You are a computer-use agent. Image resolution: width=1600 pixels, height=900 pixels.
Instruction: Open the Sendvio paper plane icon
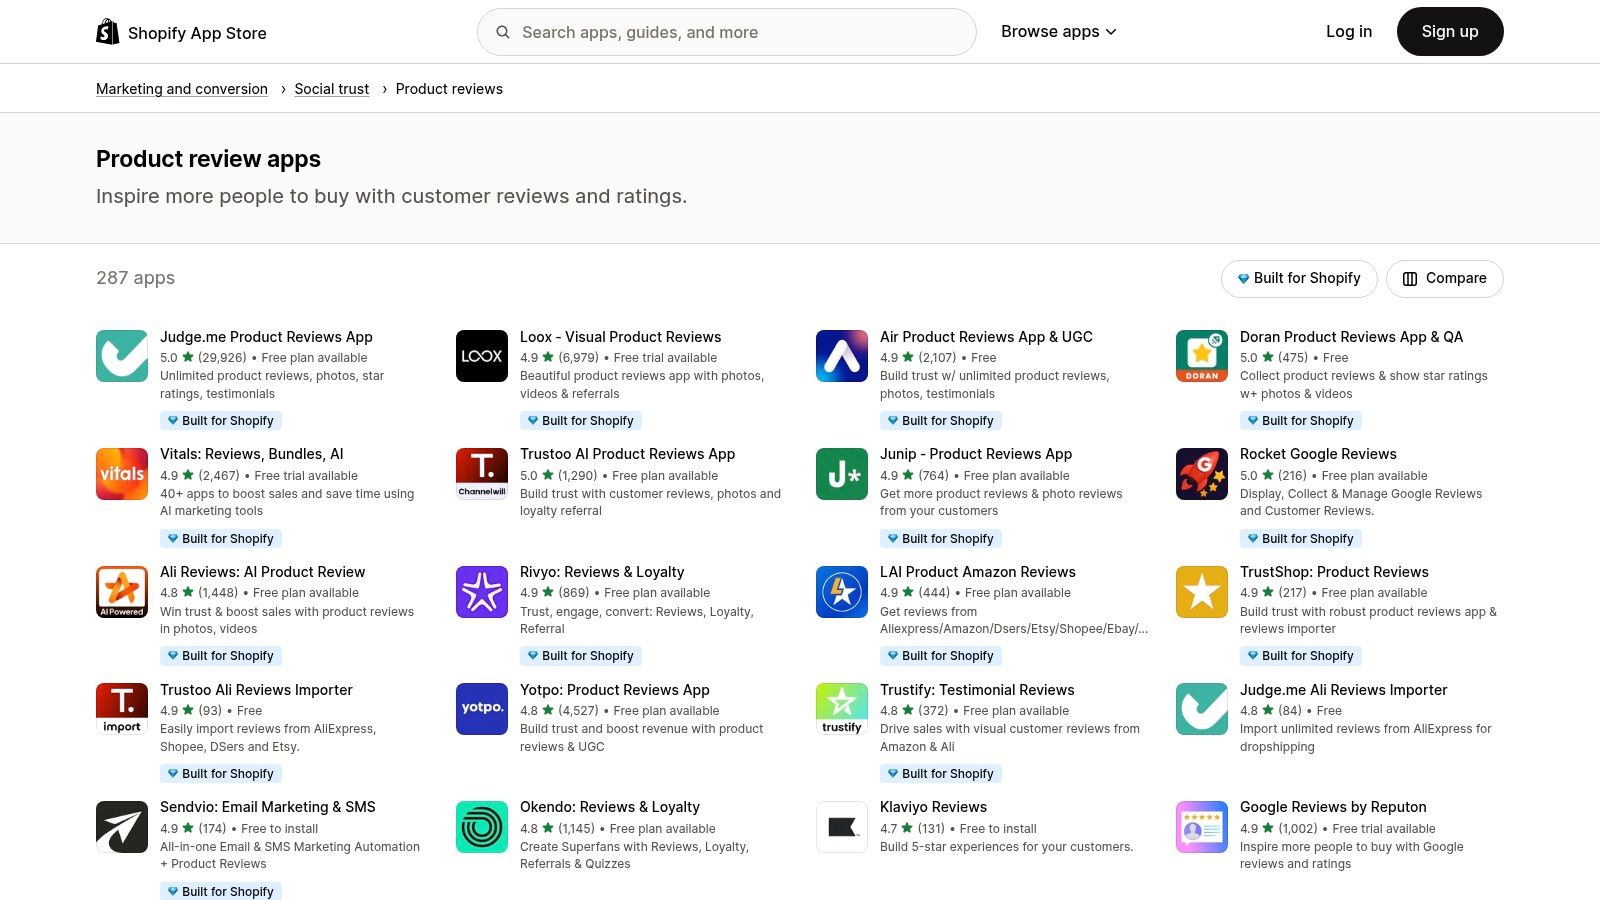click(x=122, y=827)
